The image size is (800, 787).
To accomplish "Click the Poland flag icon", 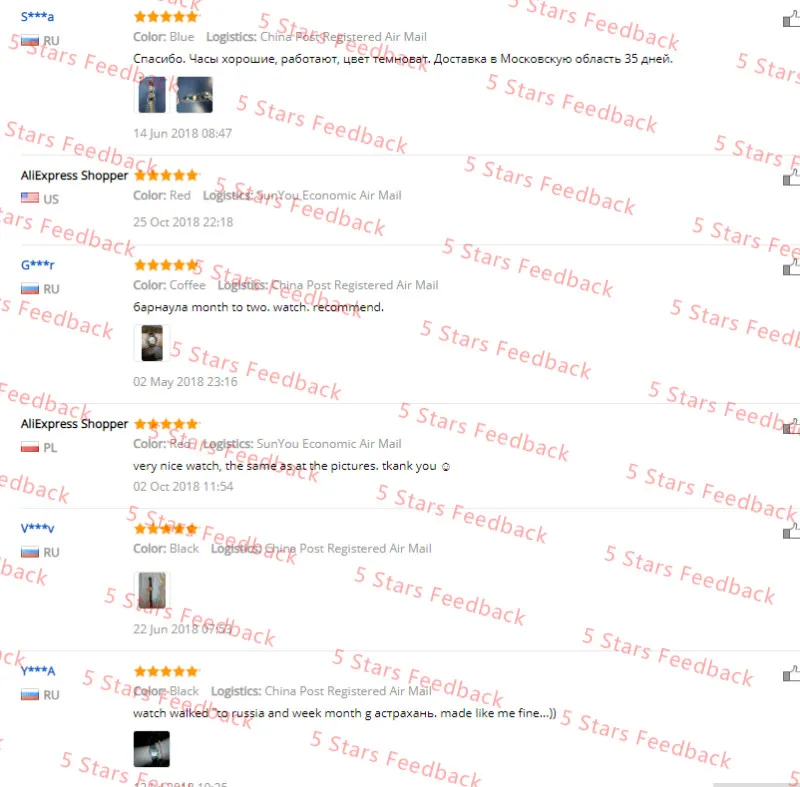I will [x=30, y=447].
